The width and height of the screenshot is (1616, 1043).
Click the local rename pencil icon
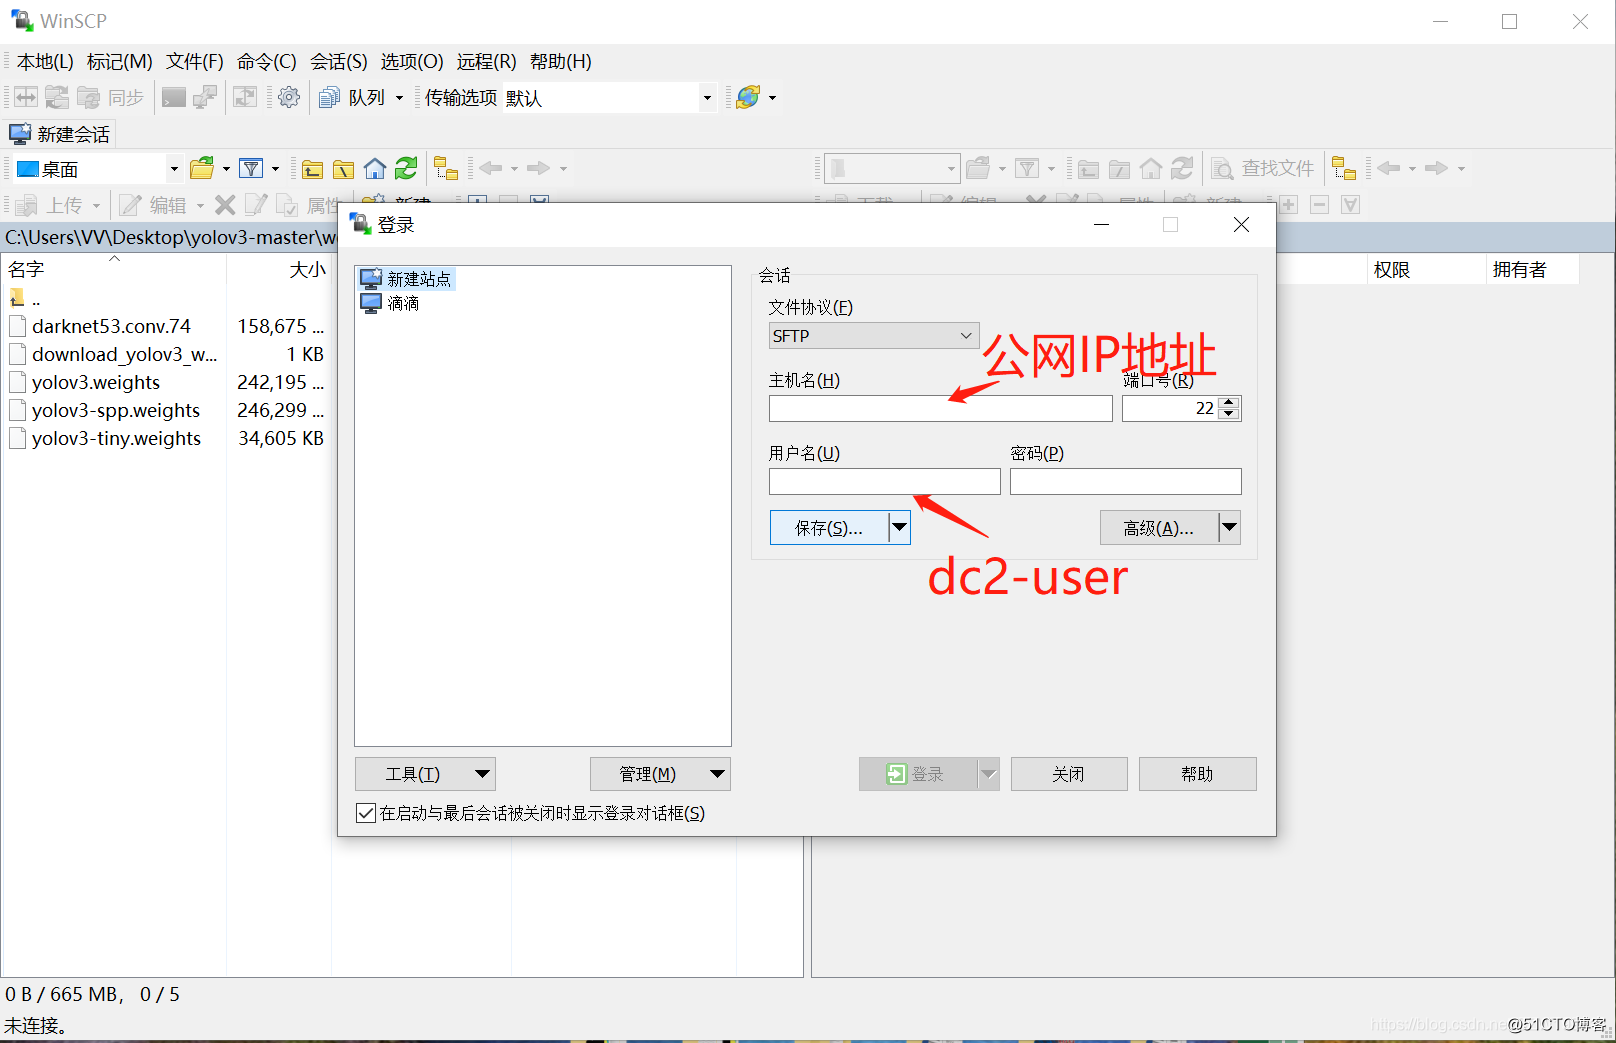tap(256, 205)
